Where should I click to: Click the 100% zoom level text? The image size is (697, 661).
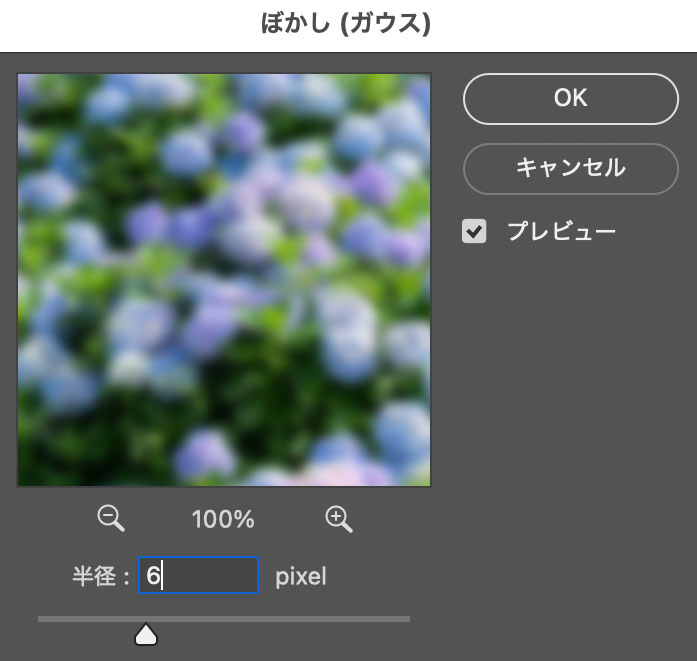pyautogui.click(x=223, y=519)
